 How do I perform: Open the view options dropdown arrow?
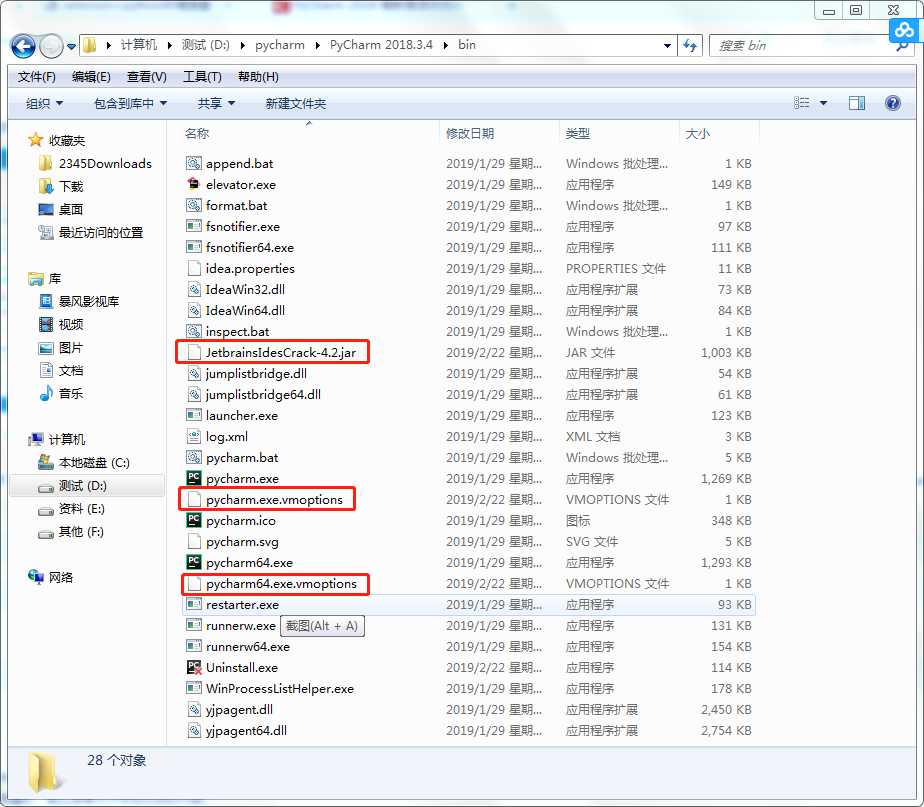(823, 103)
